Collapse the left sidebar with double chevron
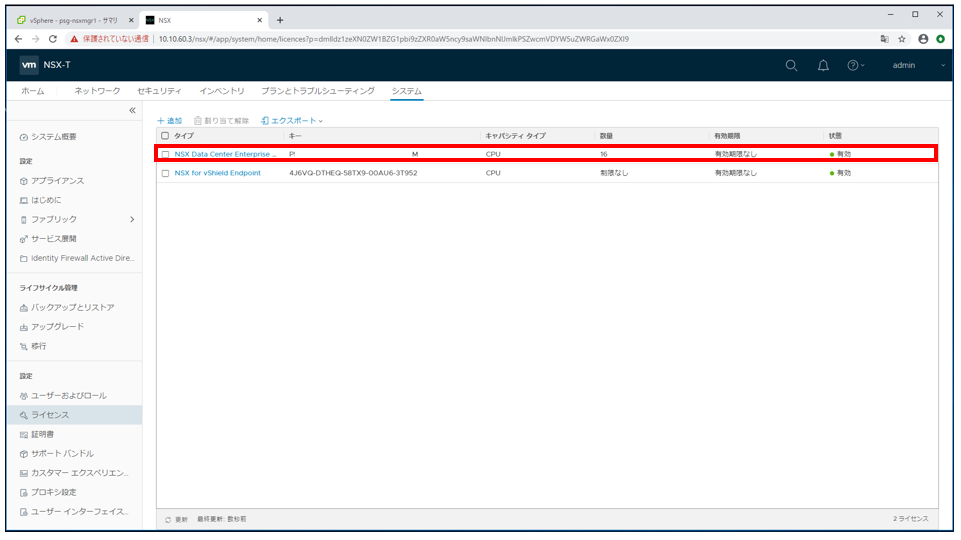The image size is (961, 540). click(x=132, y=110)
